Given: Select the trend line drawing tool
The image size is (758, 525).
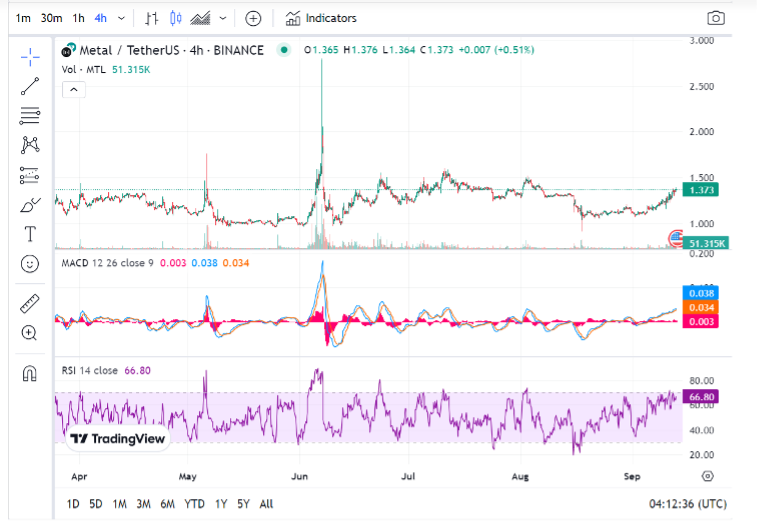Looking at the screenshot, I should (x=30, y=86).
